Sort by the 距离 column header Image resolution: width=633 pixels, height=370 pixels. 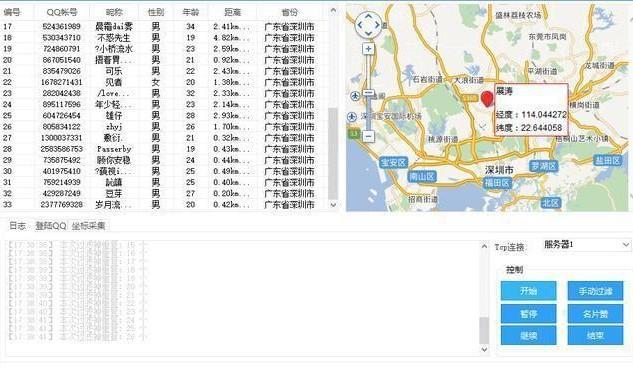(x=233, y=12)
